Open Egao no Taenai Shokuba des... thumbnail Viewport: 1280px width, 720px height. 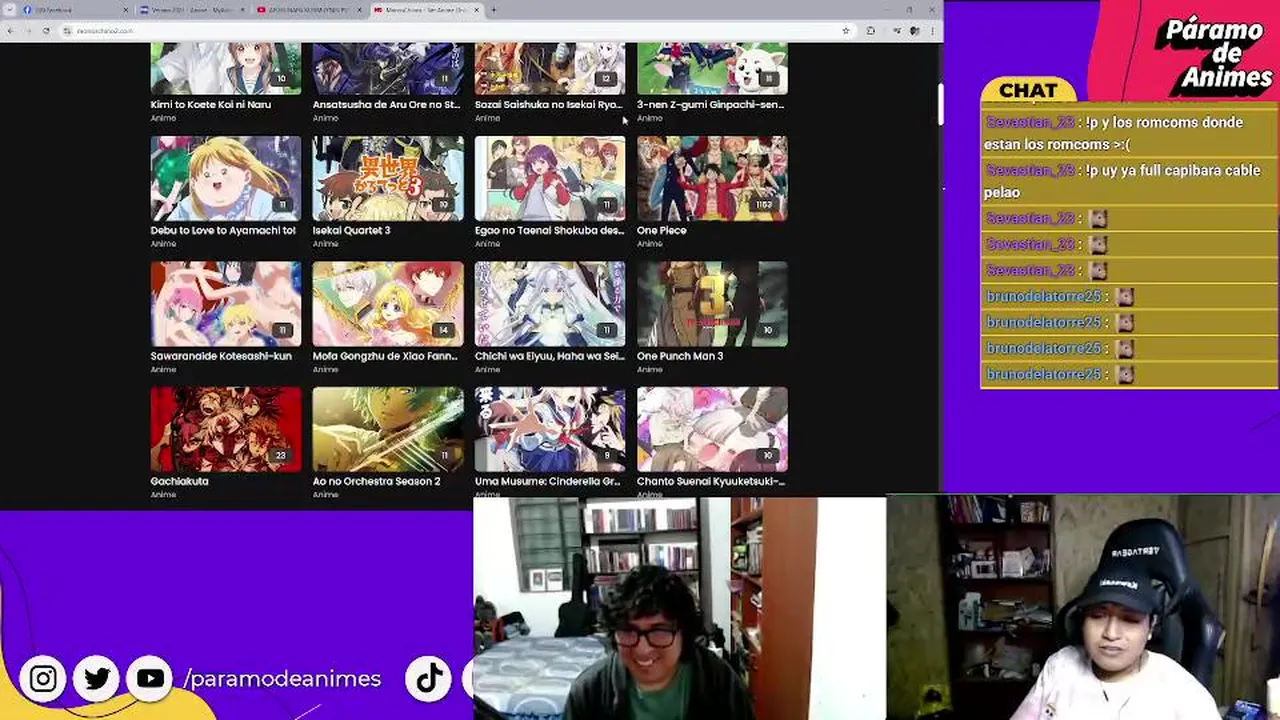[550, 178]
